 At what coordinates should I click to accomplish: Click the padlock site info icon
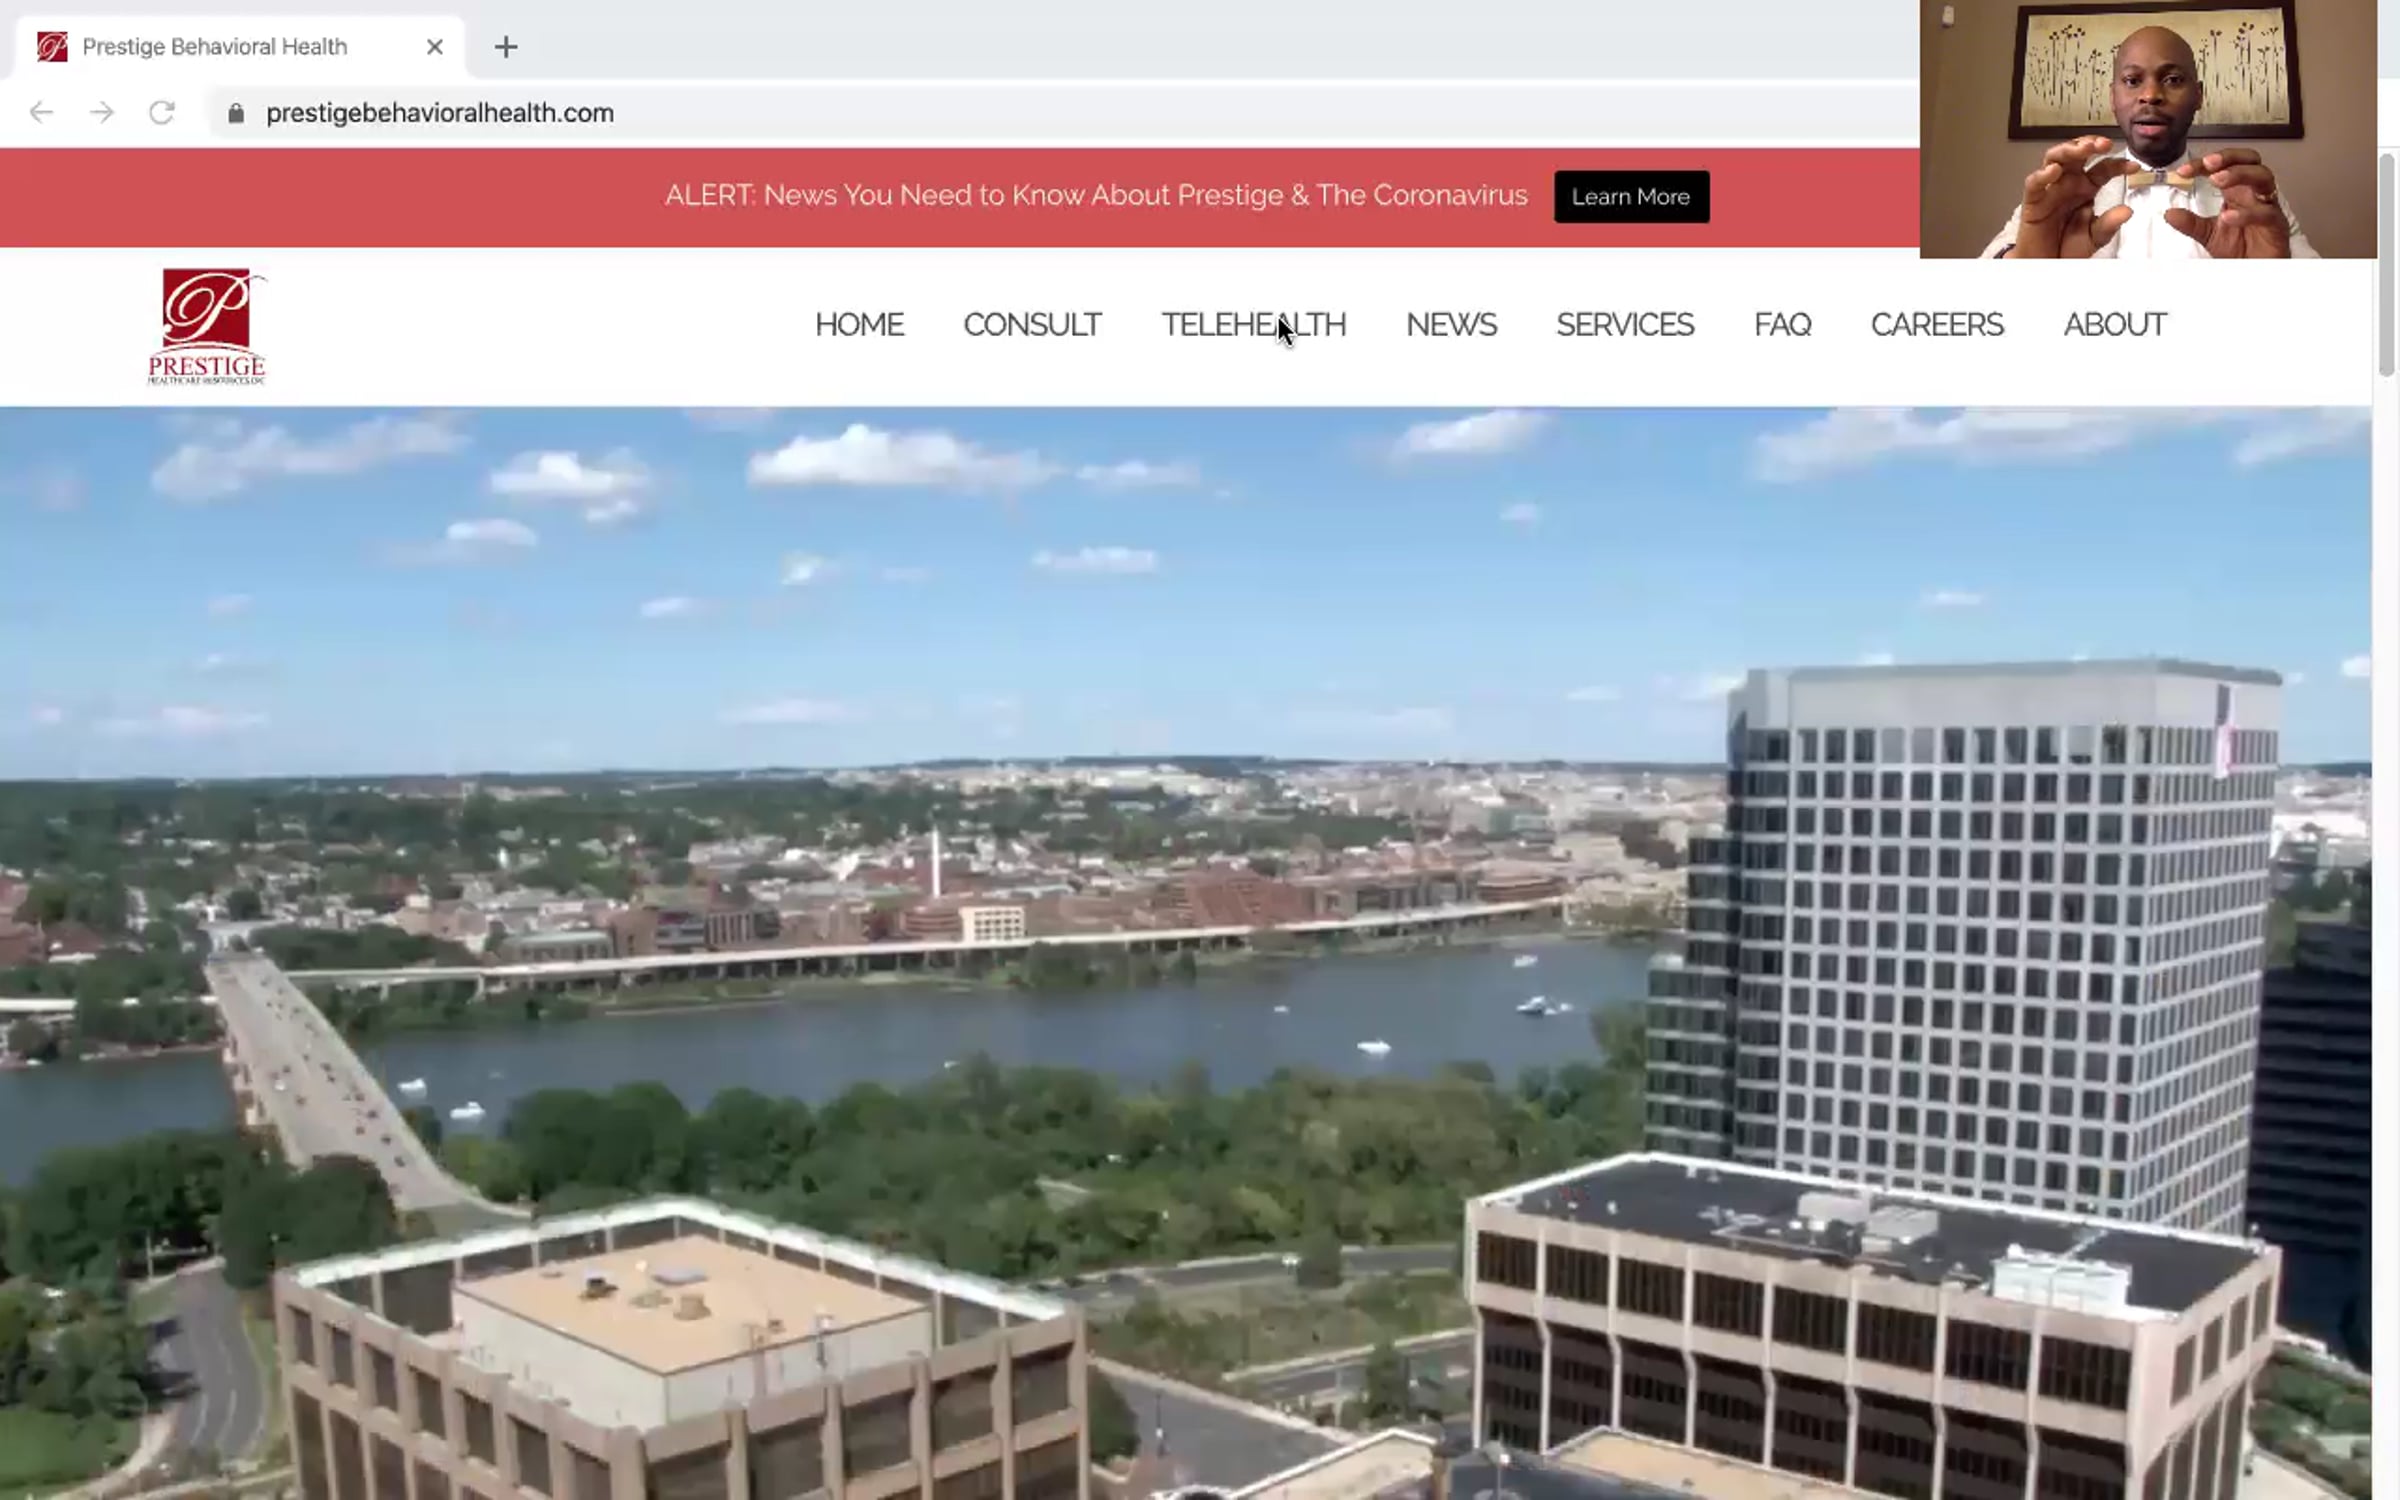[236, 113]
